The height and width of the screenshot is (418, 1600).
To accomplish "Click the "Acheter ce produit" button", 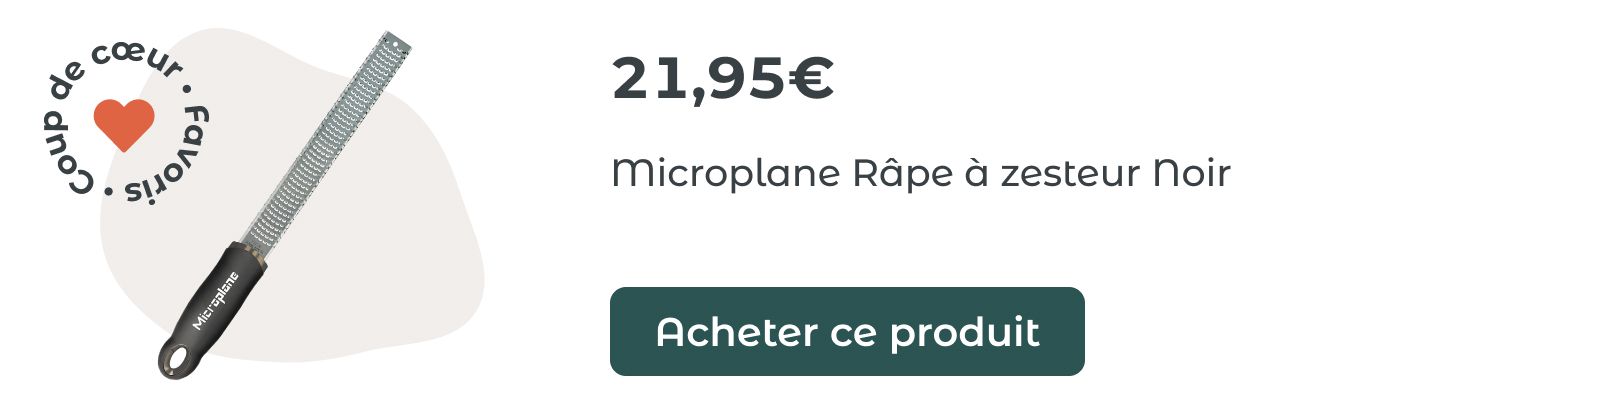I will tap(847, 331).
